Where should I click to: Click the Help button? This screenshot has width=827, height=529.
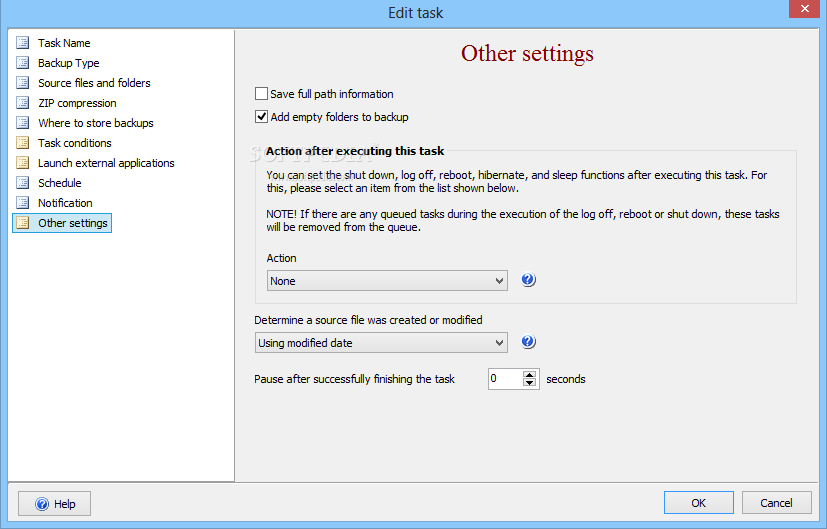coord(54,504)
